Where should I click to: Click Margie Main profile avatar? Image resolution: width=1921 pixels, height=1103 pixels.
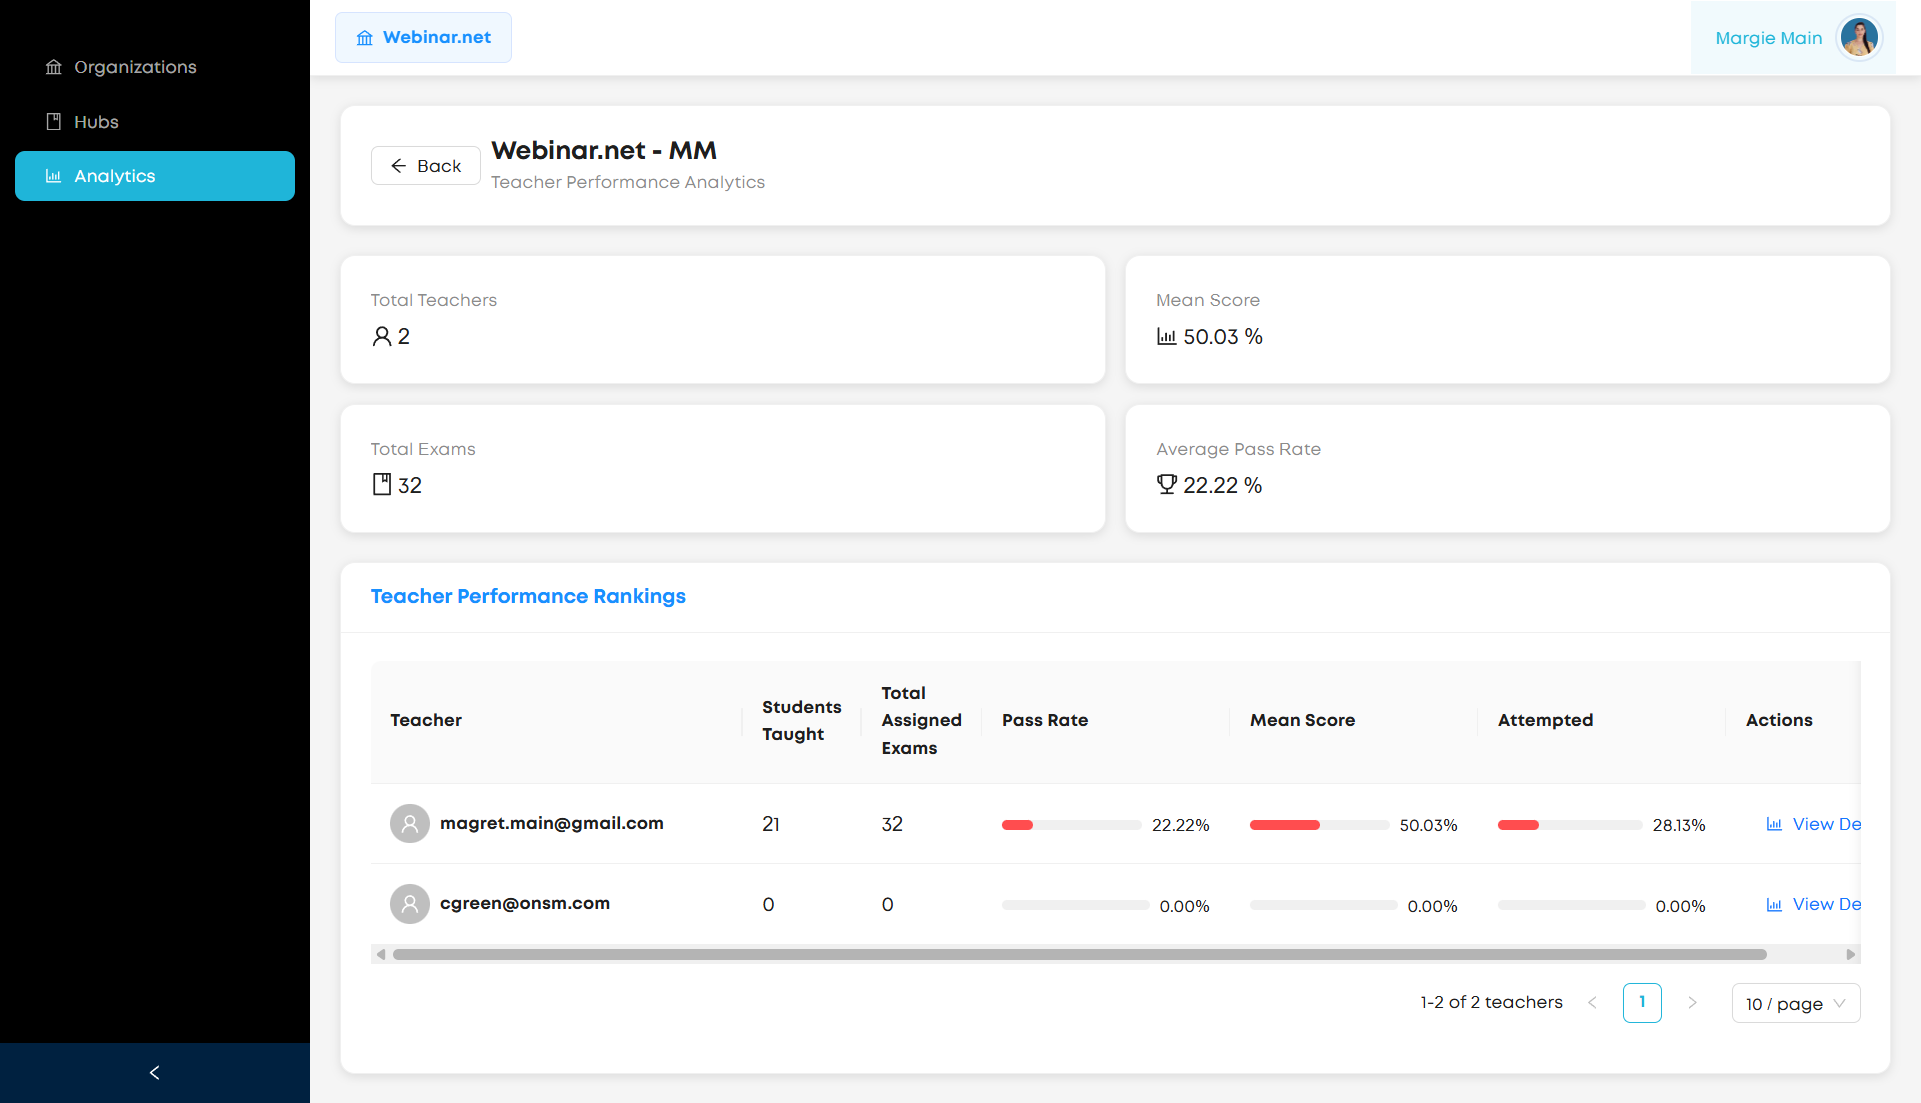pyautogui.click(x=1859, y=38)
